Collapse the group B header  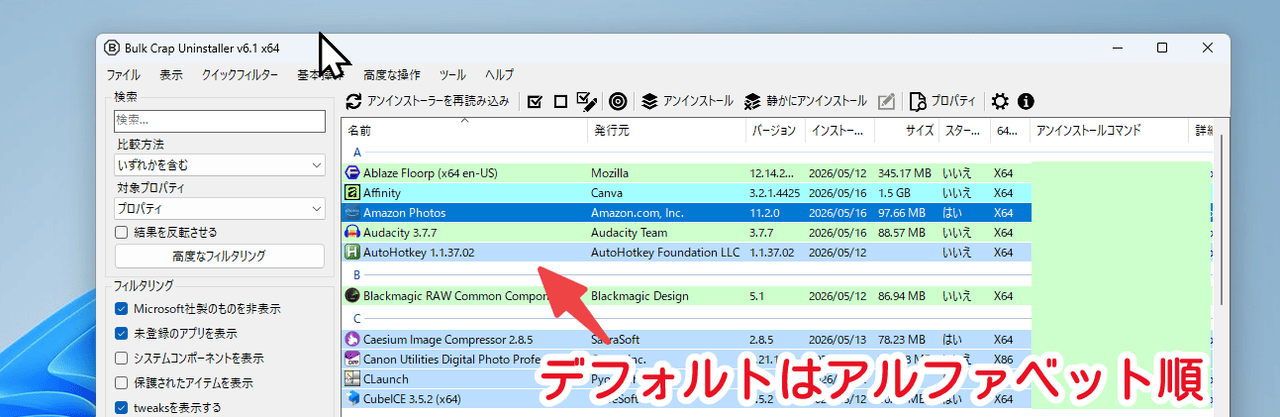357,275
